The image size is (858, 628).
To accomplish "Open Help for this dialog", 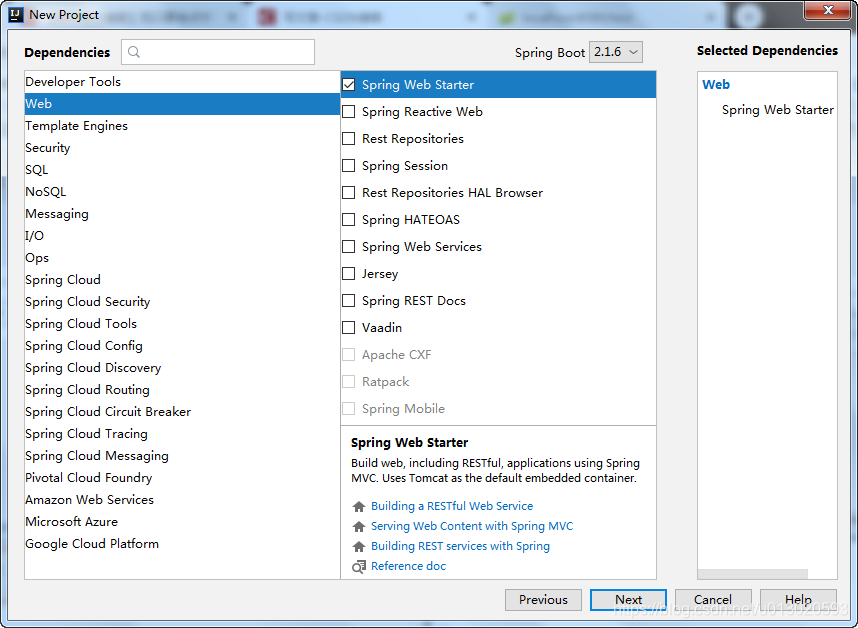I will coord(798,600).
